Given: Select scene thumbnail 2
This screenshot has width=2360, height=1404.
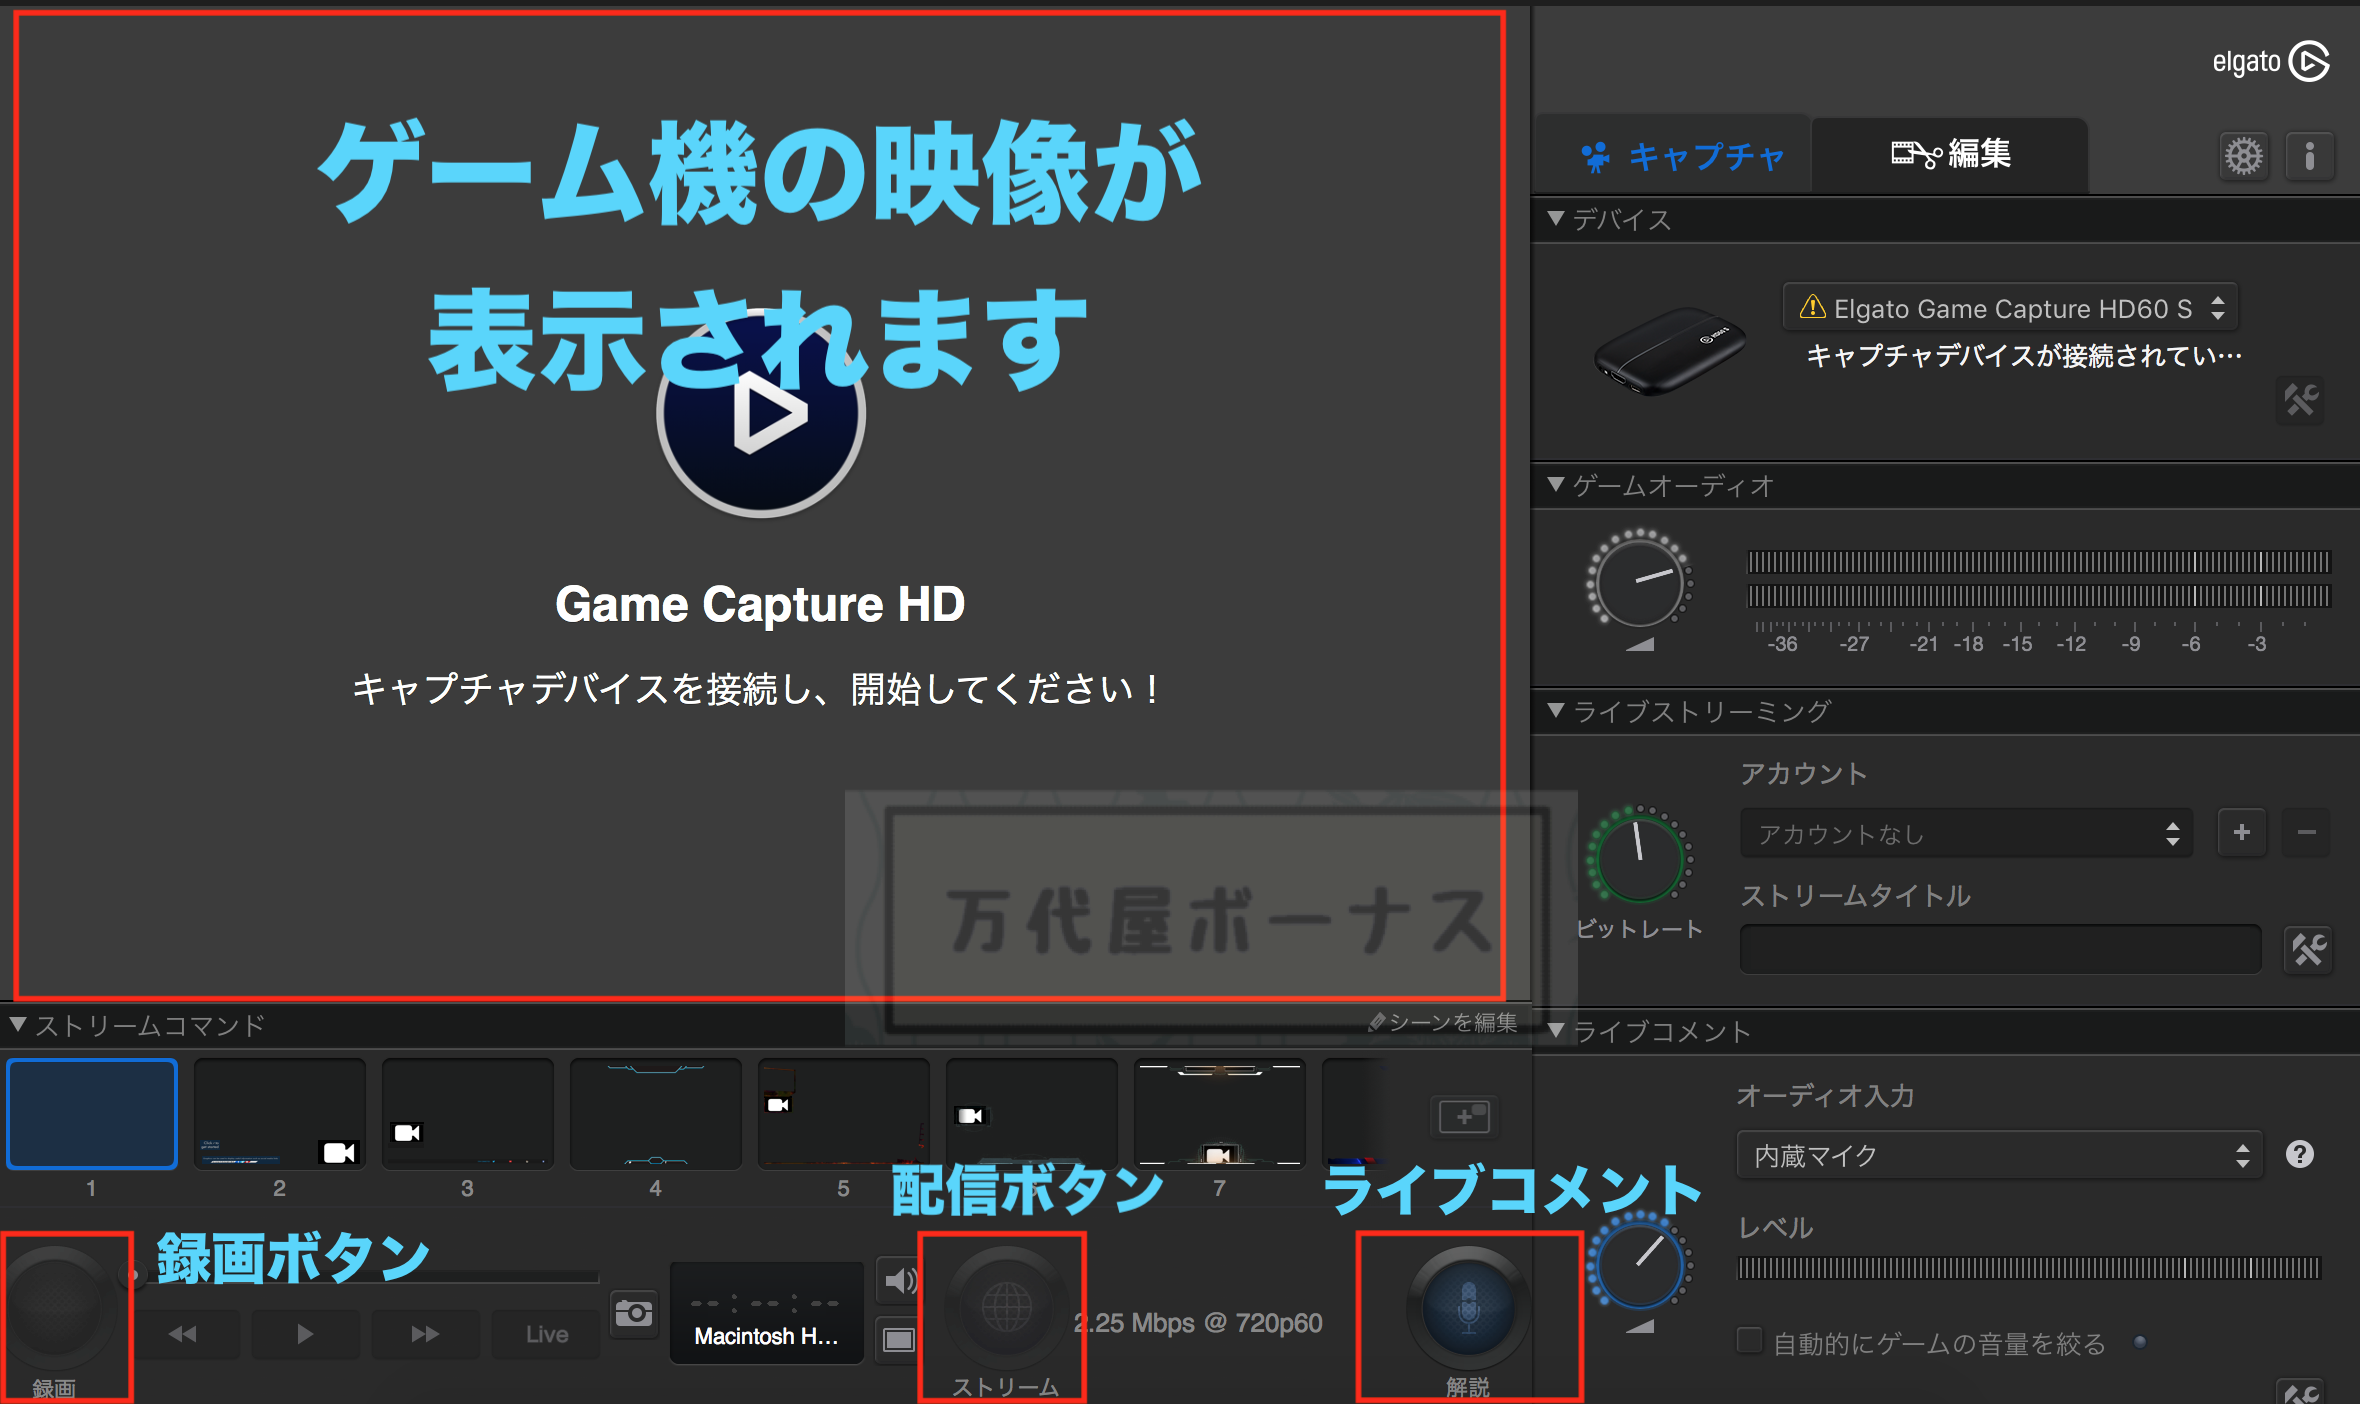Looking at the screenshot, I should (279, 1113).
